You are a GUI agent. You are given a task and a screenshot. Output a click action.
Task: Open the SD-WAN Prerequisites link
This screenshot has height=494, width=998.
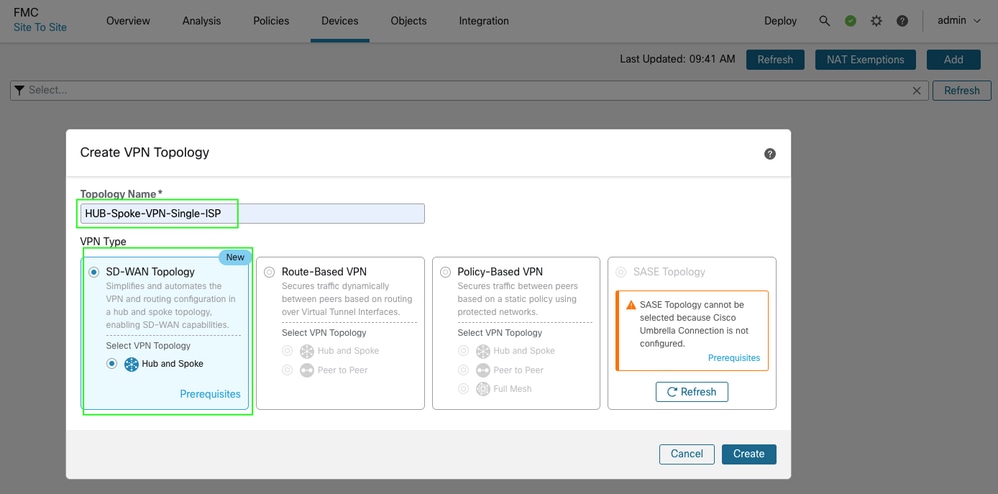(210, 394)
